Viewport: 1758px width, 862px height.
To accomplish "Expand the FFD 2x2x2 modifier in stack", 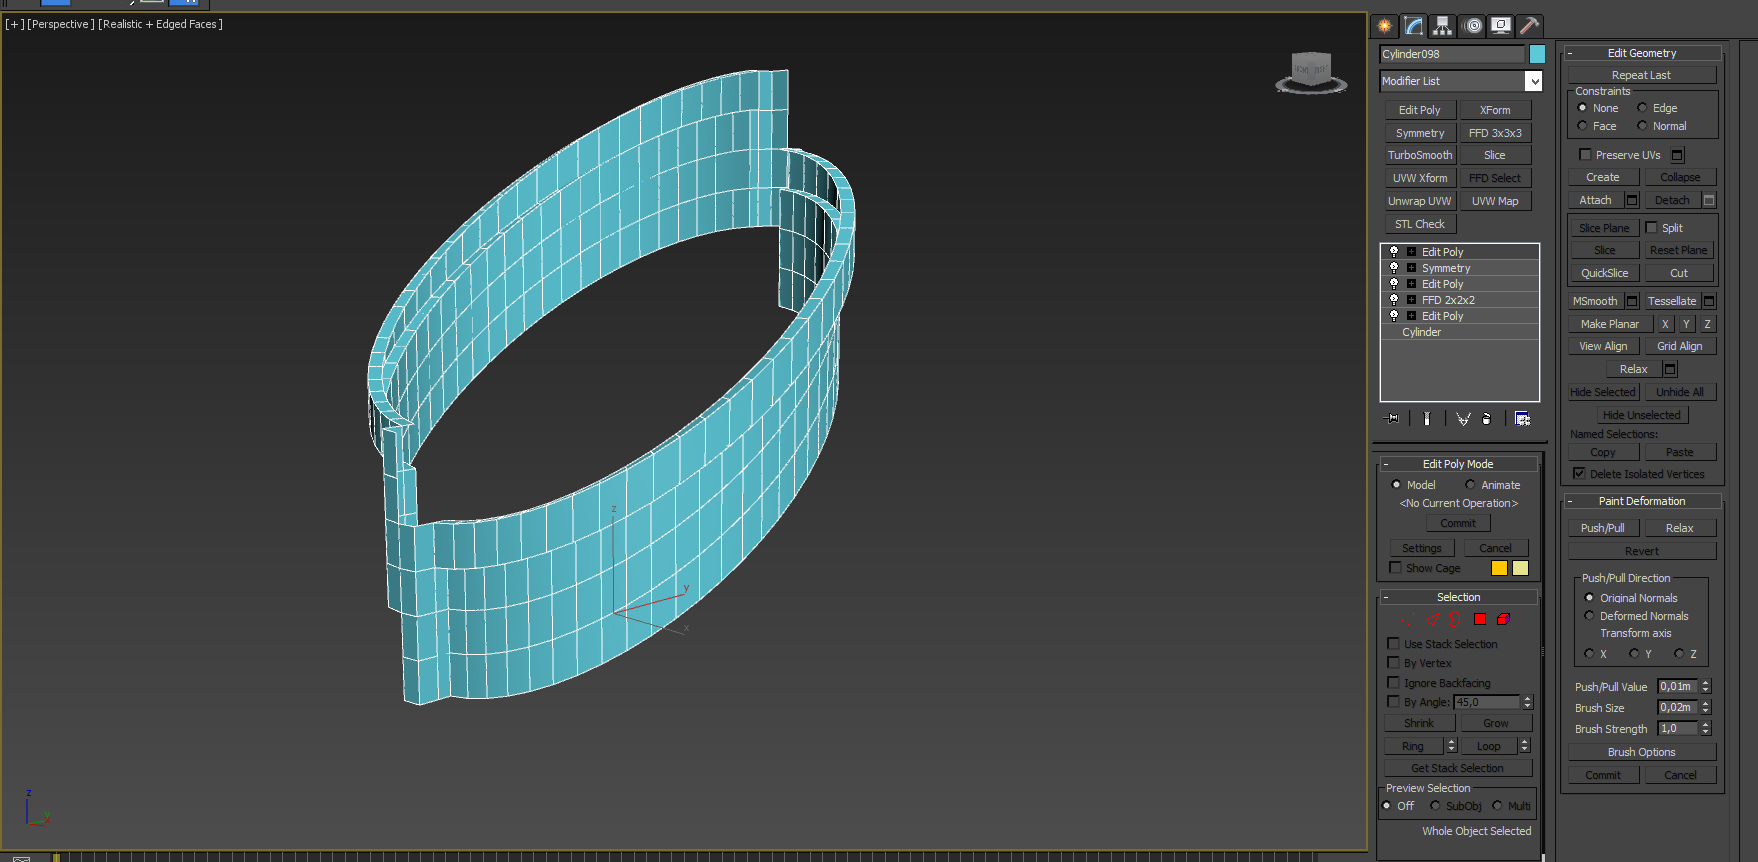I will click(1411, 300).
